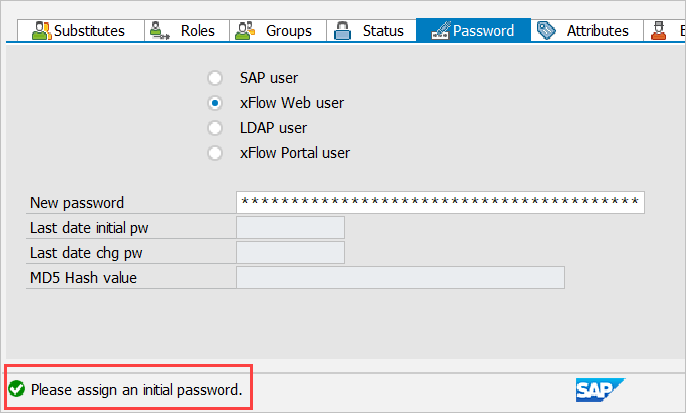The width and height of the screenshot is (686, 413).
Task: Pick the xFlow Portal user option
Action: pos(215,153)
